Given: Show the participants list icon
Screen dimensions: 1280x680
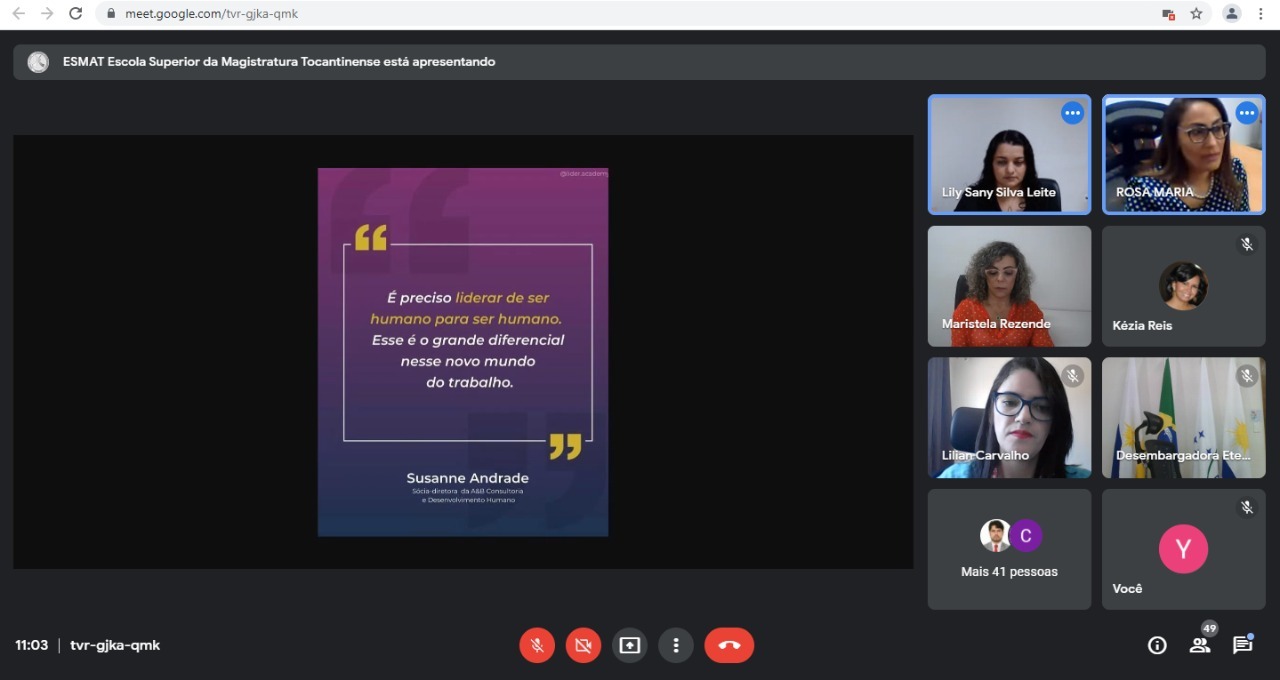Looking at the screenshot, I should (x=1200, y=645).
